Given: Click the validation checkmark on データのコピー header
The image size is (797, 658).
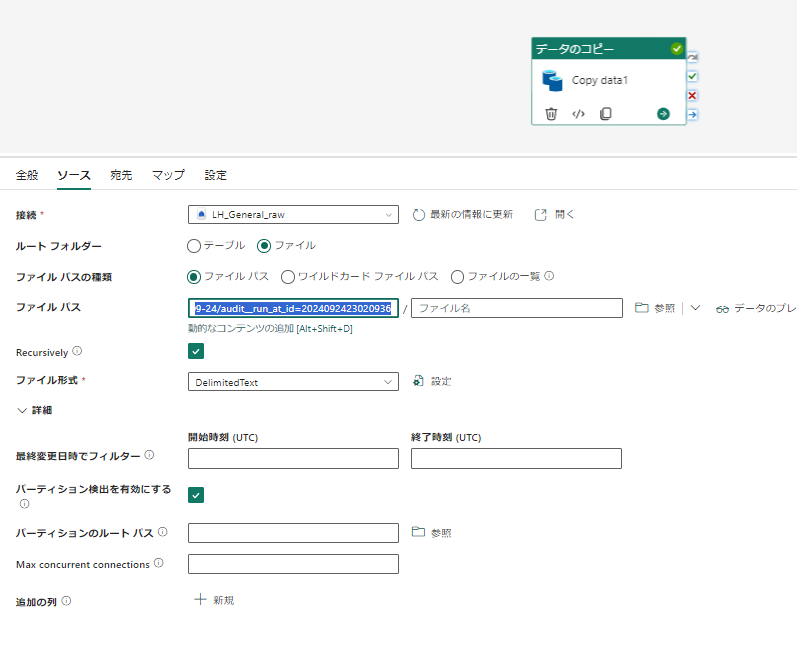Looking at the screenshot, I should (677, 49).
